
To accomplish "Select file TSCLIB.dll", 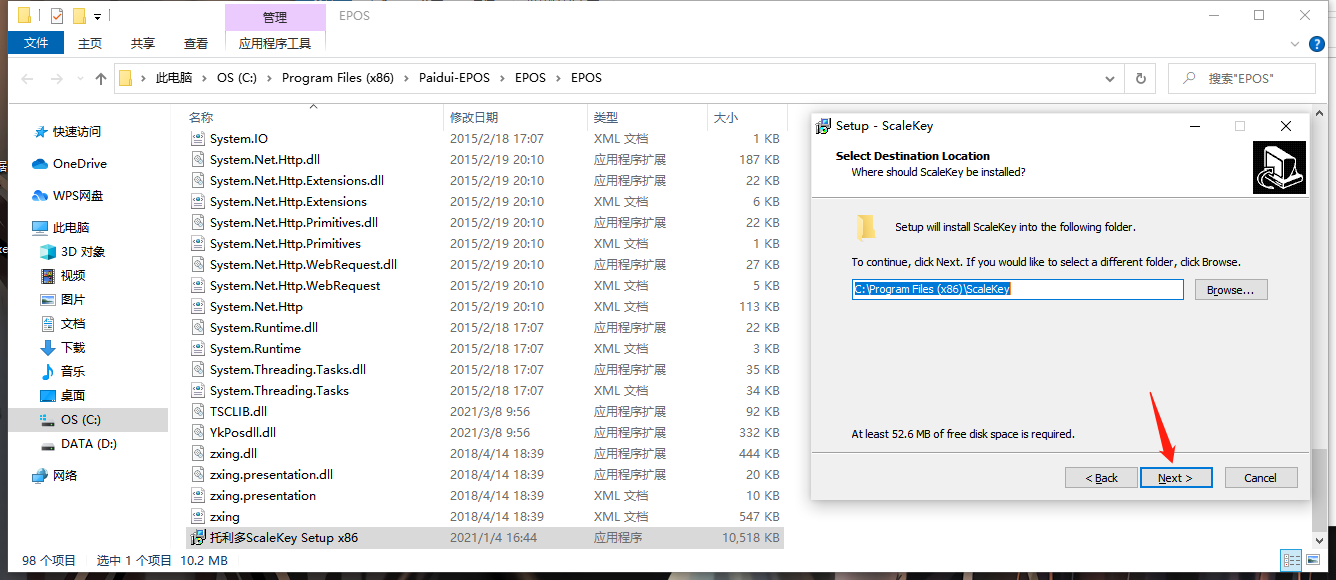I will tap(238, 412).
